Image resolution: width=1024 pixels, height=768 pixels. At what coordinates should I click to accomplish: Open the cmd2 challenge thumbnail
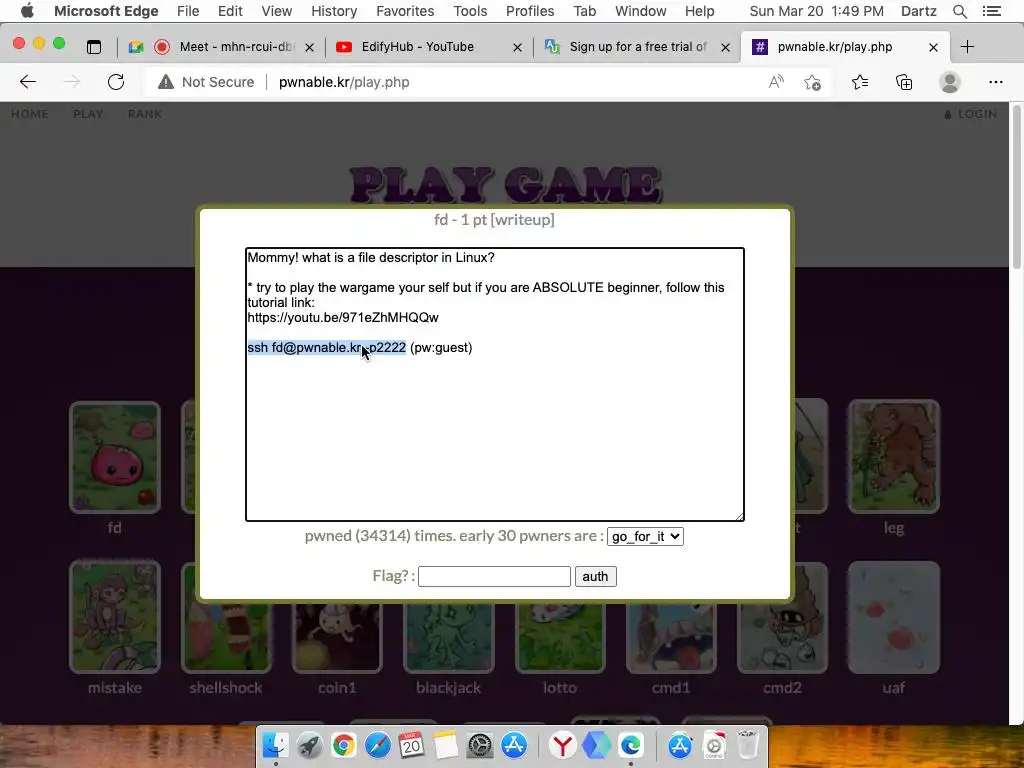click(782, 638)
